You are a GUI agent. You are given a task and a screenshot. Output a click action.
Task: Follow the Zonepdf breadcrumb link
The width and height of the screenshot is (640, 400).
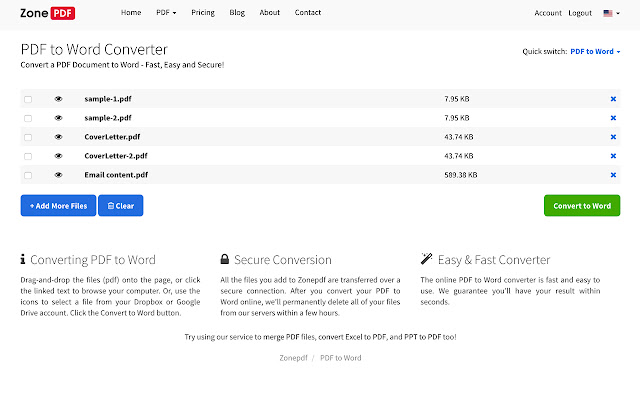pyautogui.click(x=284, y=357)
